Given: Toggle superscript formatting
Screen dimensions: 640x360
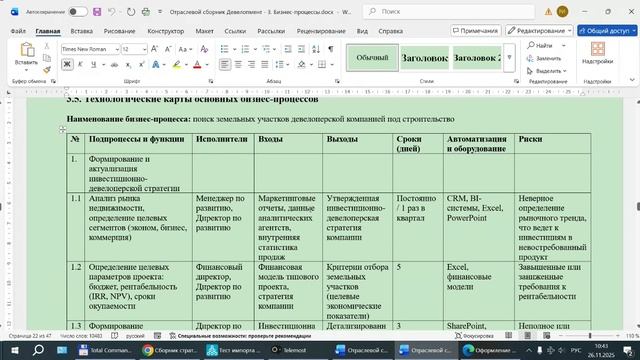Looking at the screenshot, I should (x=142, y=64).
